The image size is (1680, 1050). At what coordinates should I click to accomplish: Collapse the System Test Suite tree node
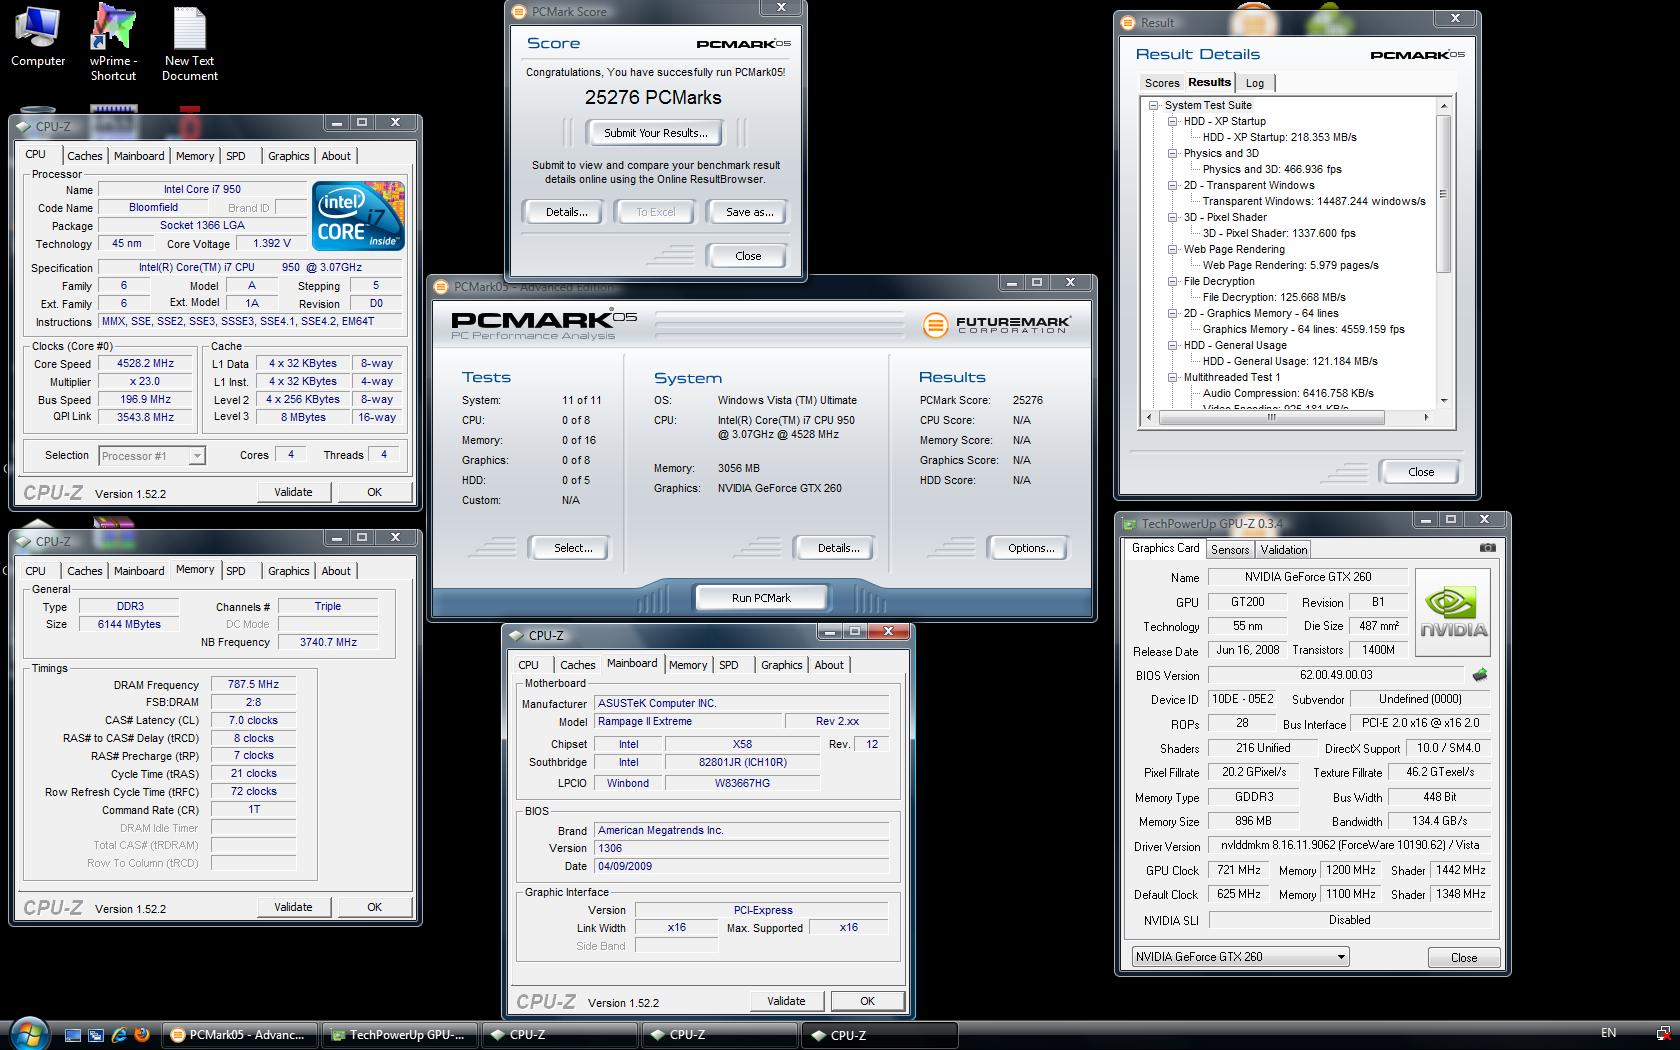[x=1154, y=105]
